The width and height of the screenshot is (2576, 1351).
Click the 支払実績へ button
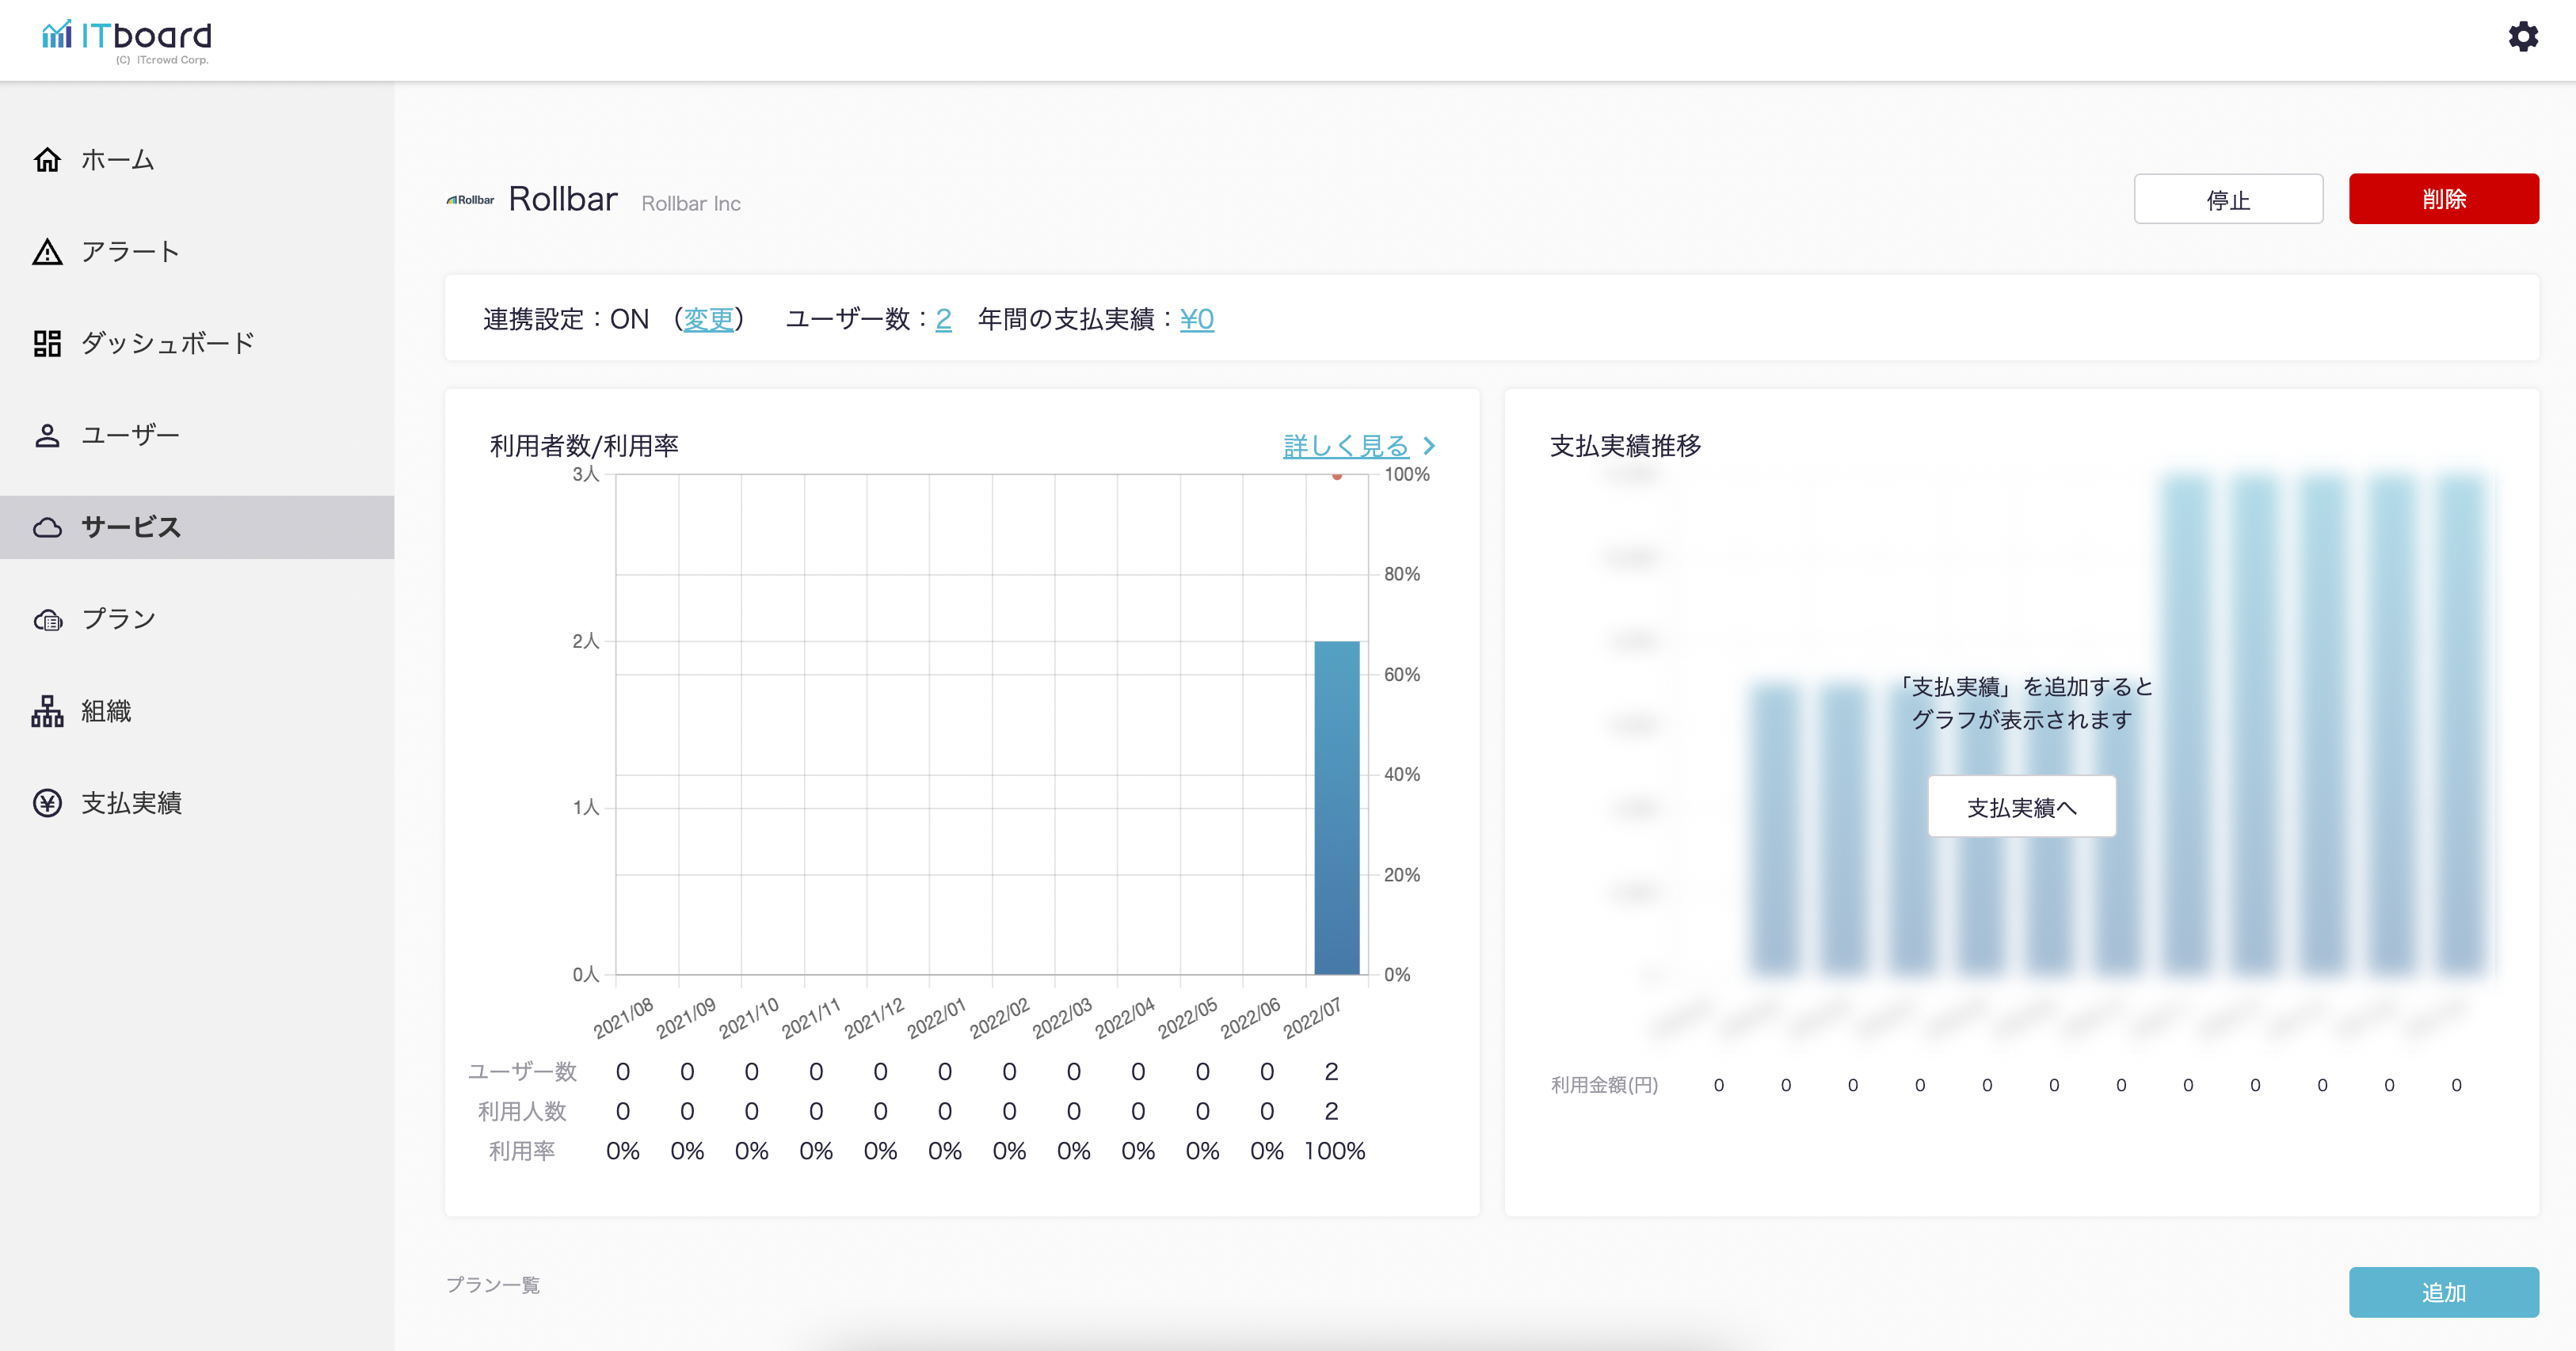pyautogui.click(x=2021, y=807)
